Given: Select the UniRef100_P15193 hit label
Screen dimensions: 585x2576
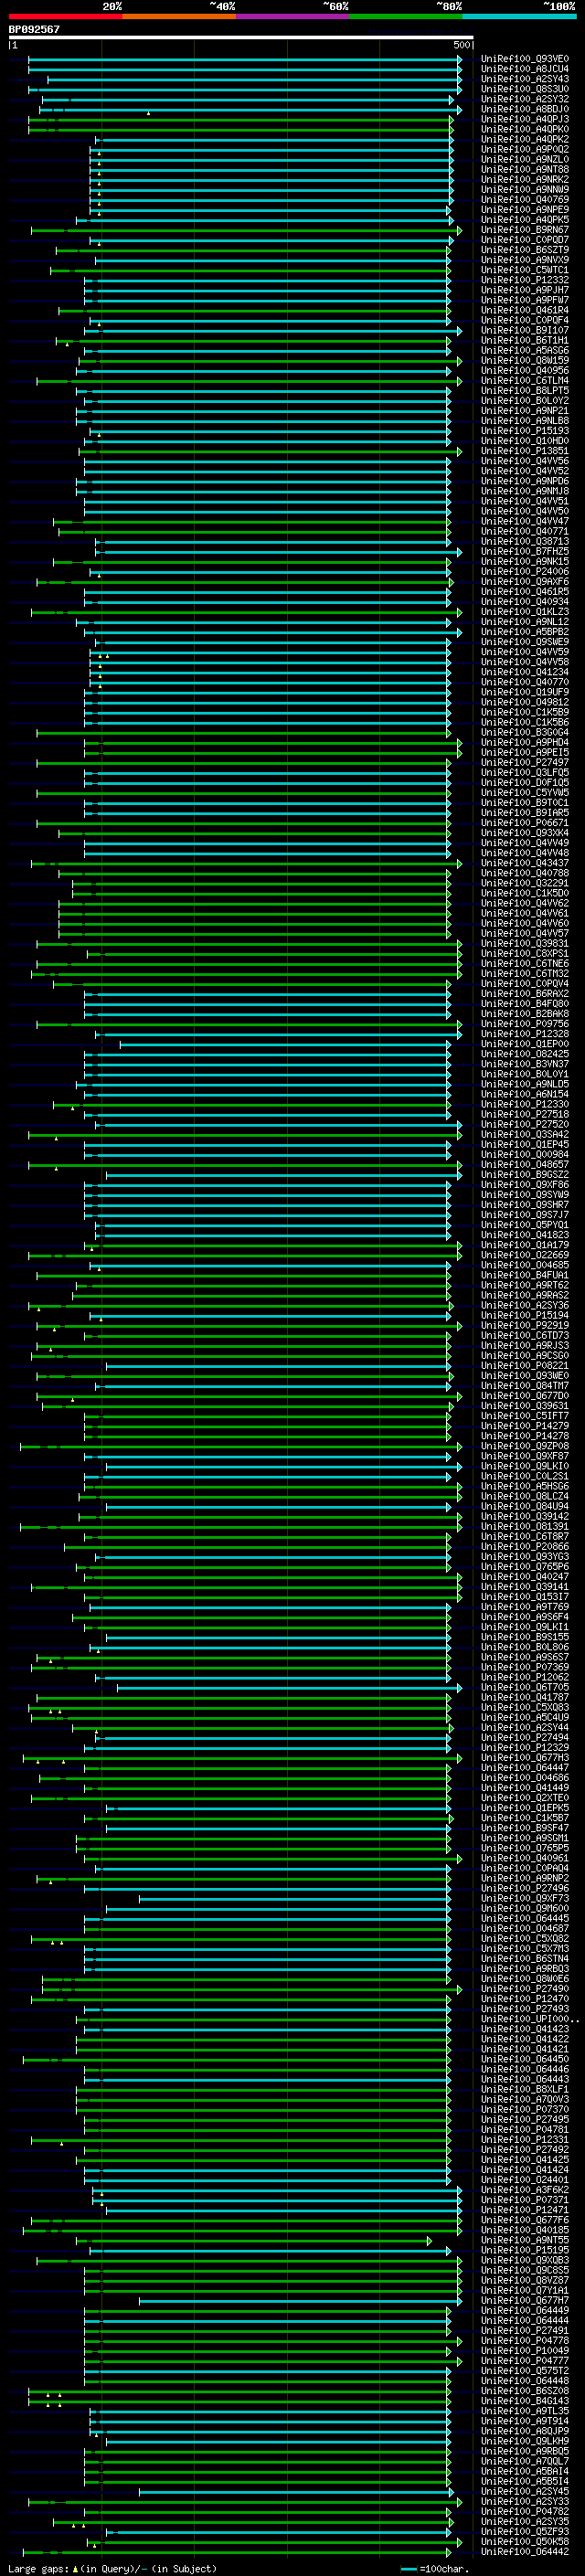Looking at the screenshot, I should point(525,431).
